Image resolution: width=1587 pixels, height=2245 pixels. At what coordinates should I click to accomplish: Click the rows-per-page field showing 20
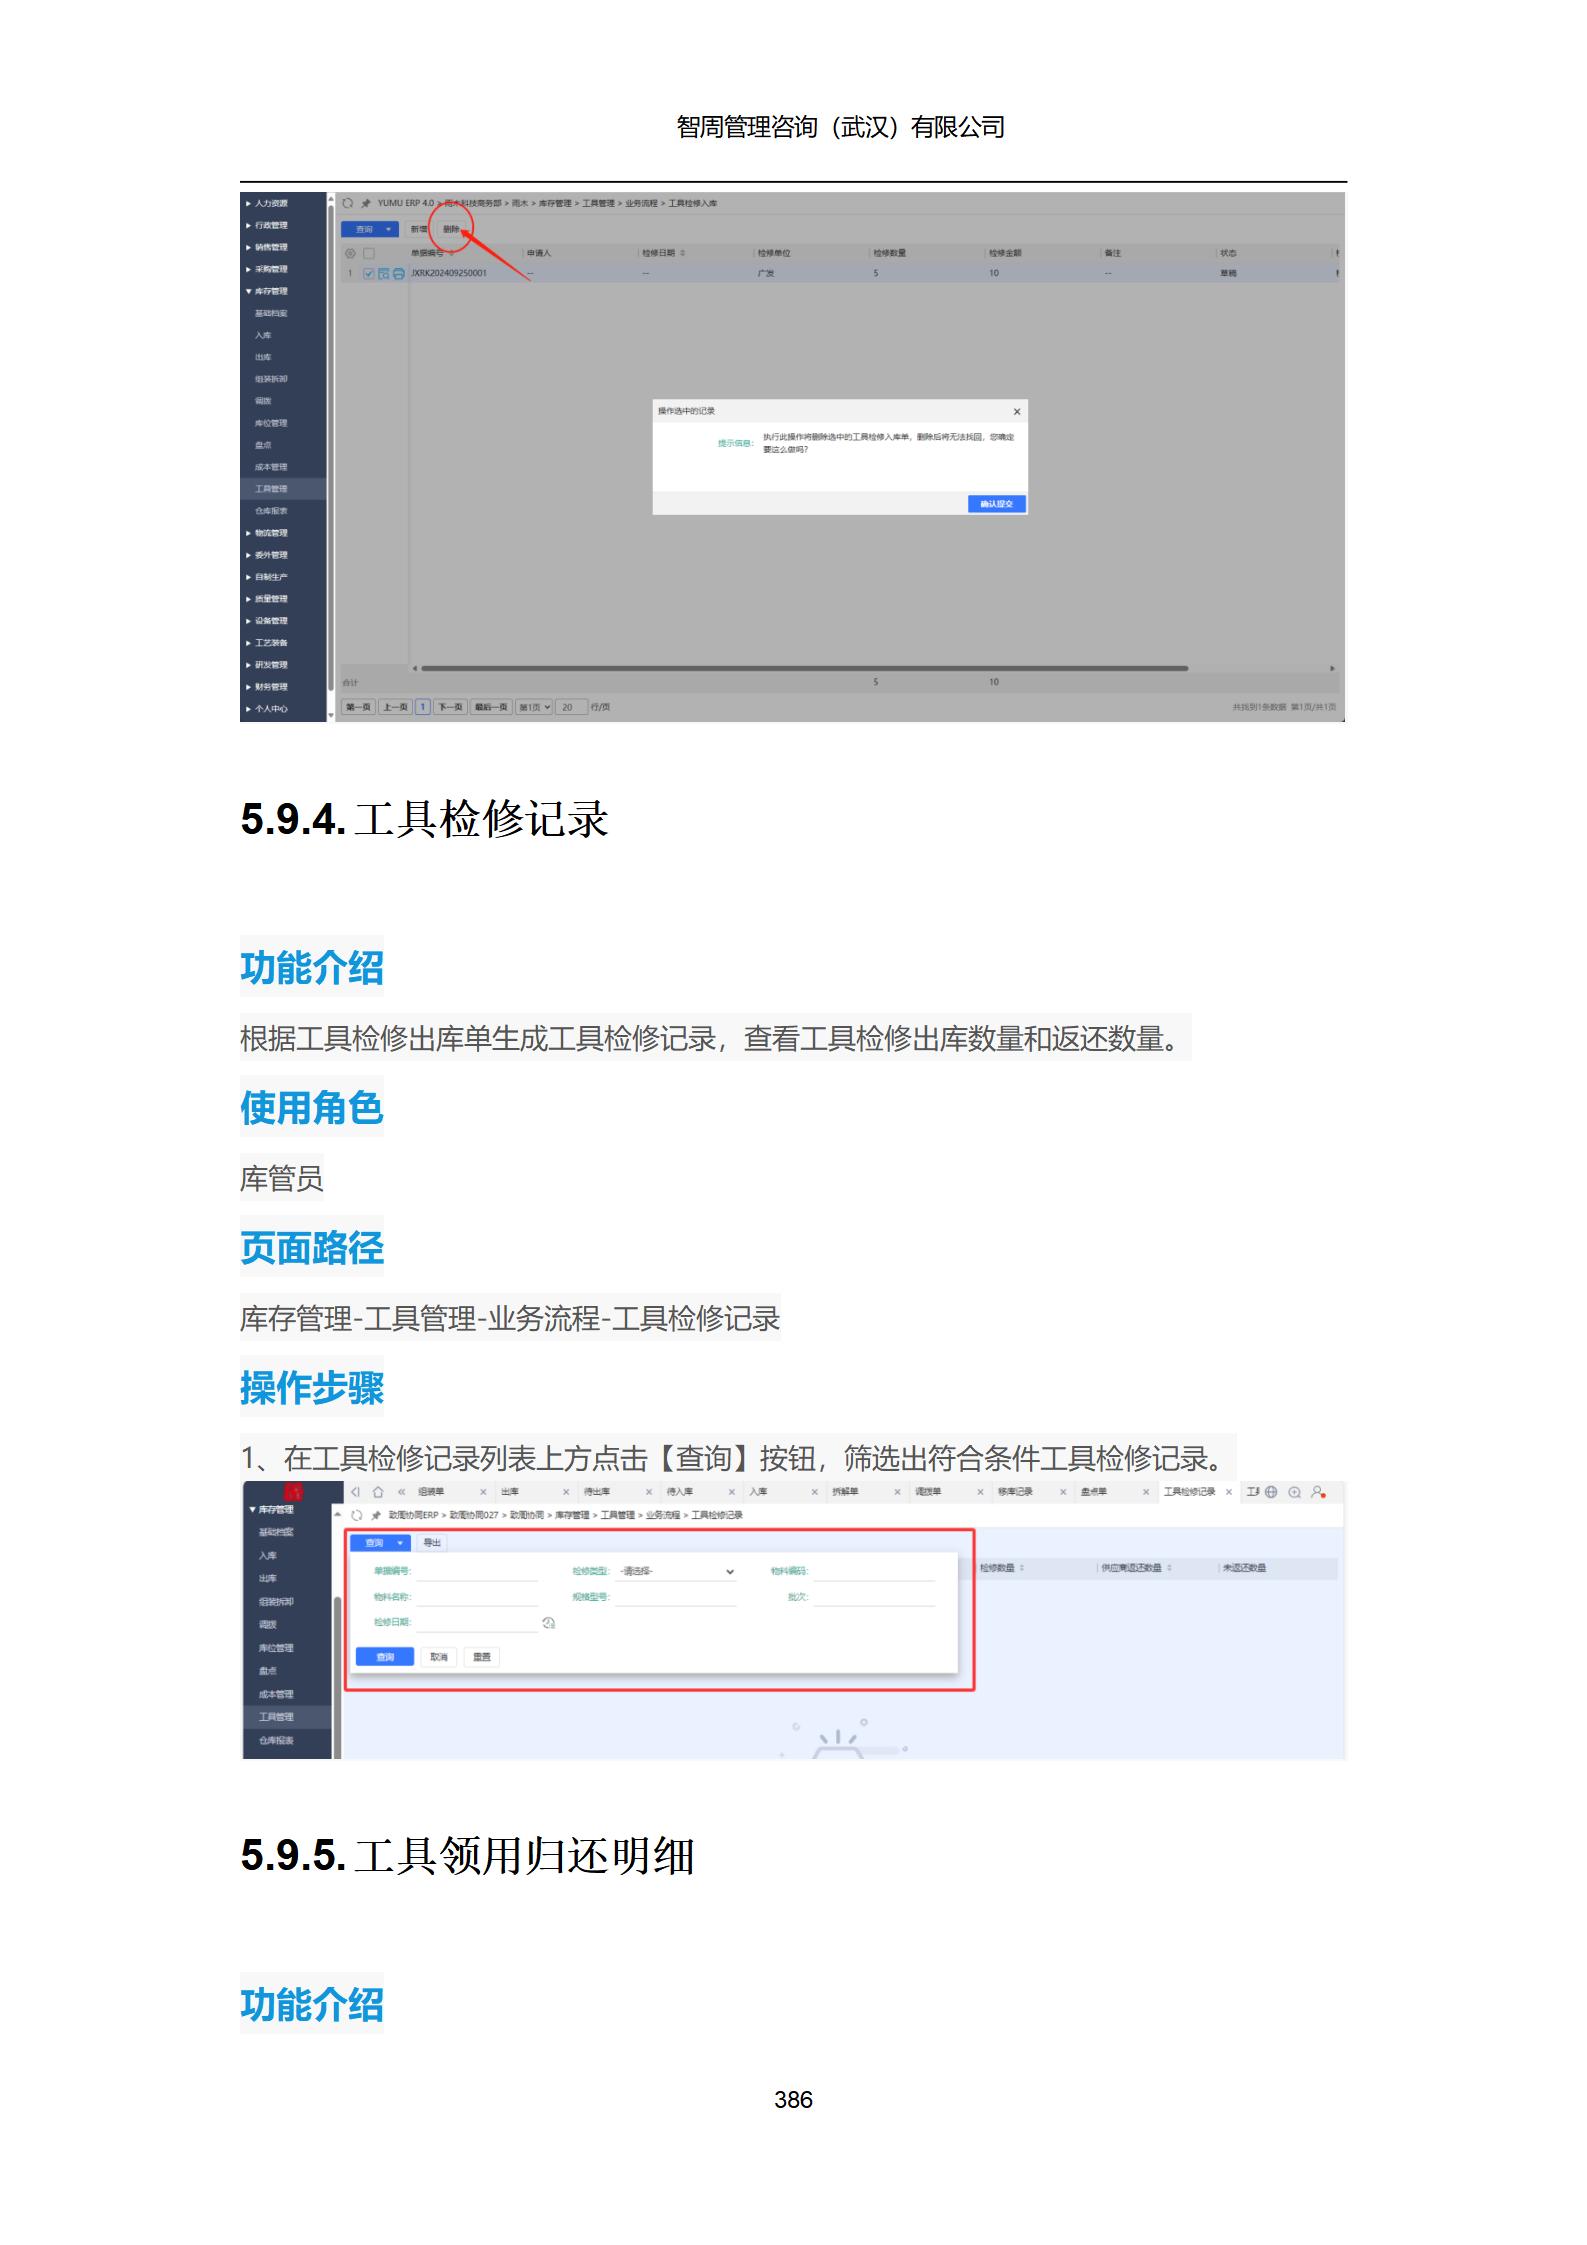click(571, 707)
